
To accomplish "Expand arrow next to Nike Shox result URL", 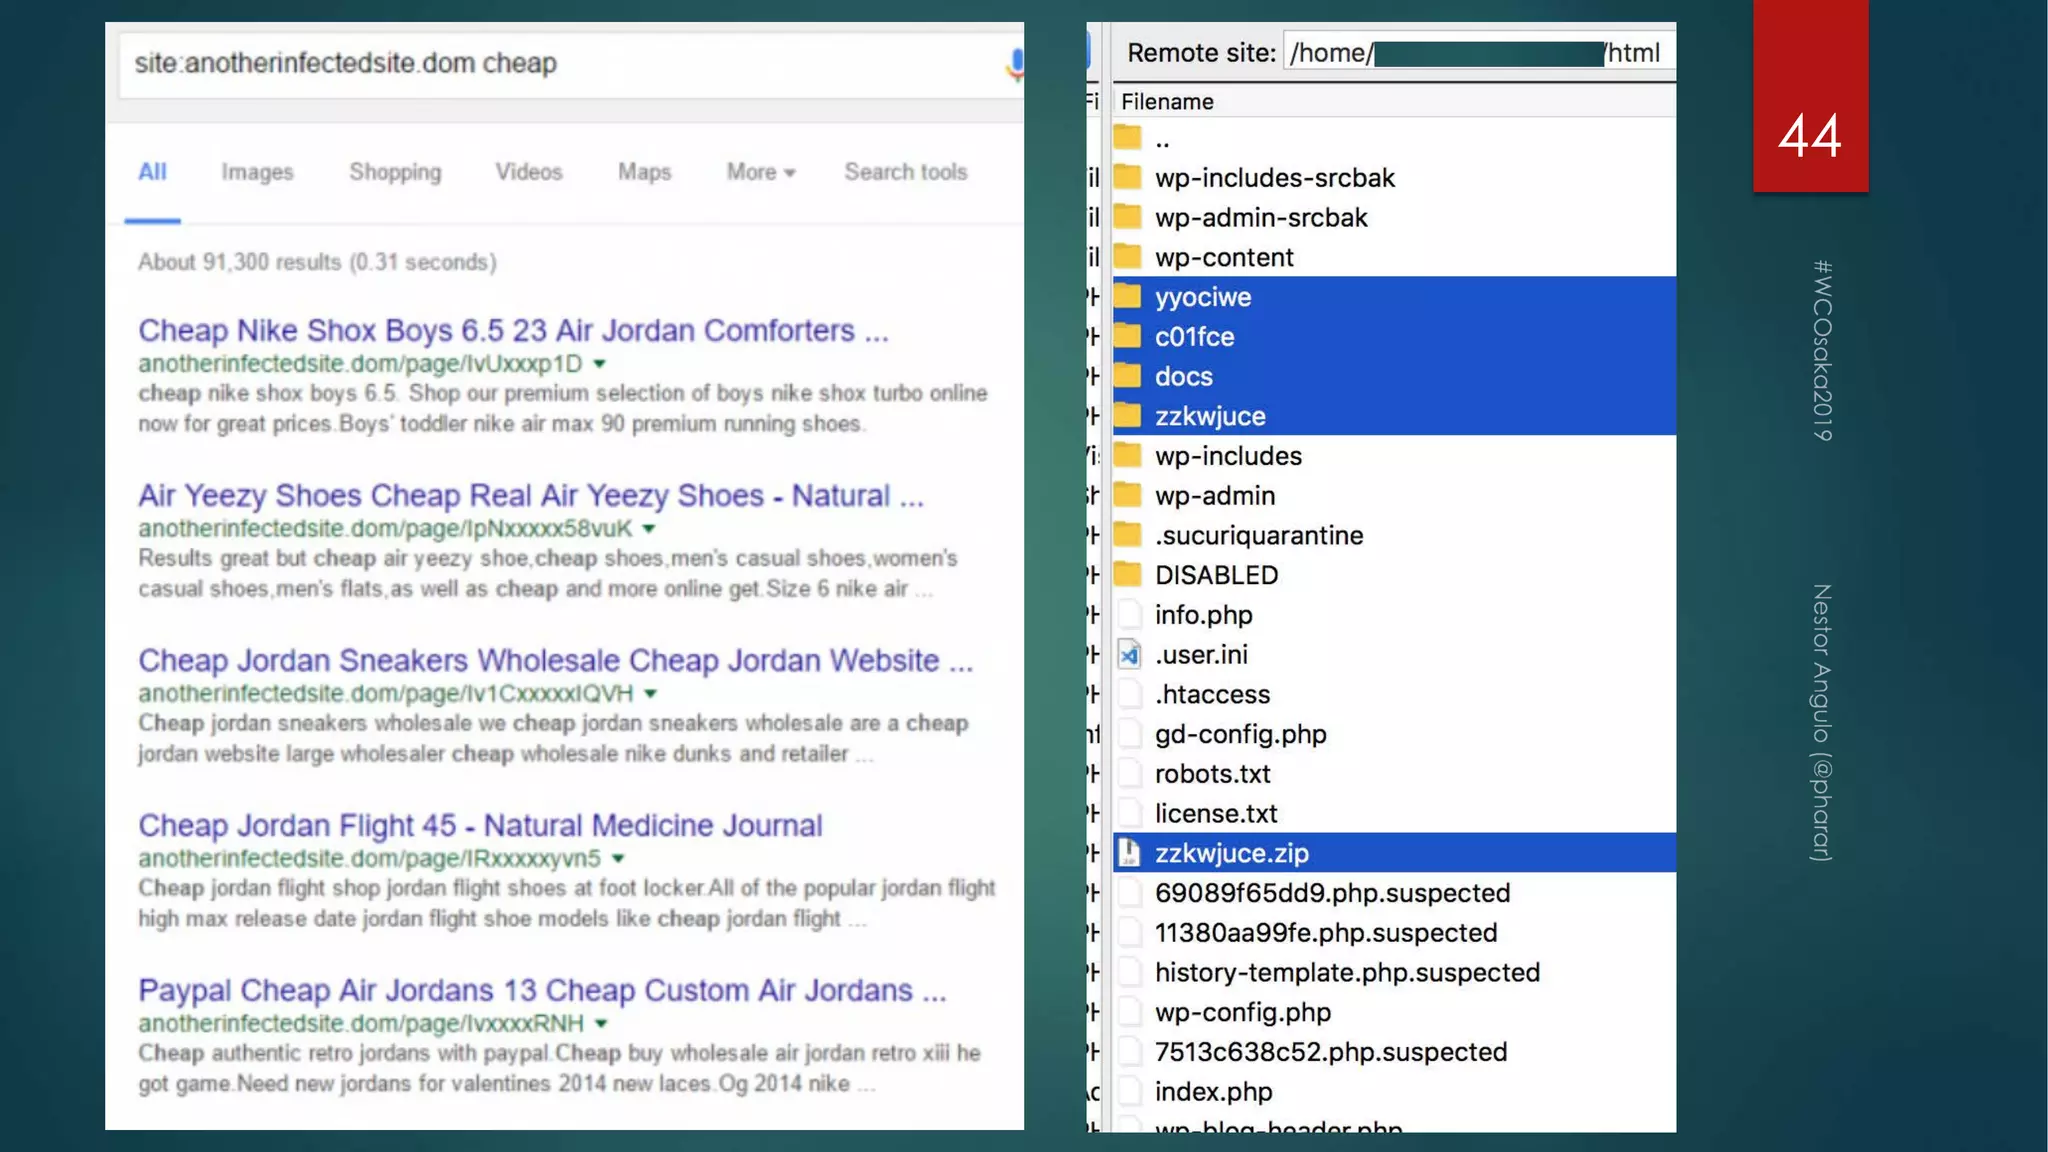I will 600,364.
